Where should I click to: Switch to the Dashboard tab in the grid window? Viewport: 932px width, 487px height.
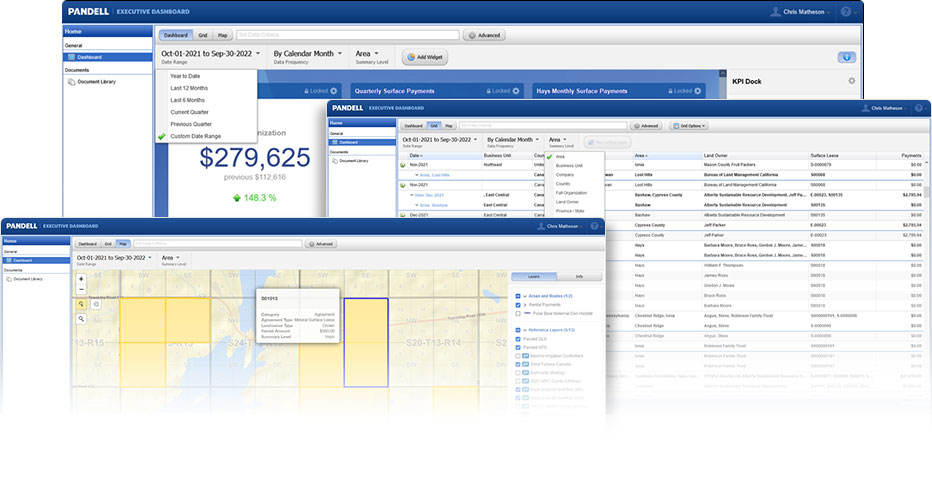tap(413, 126)
